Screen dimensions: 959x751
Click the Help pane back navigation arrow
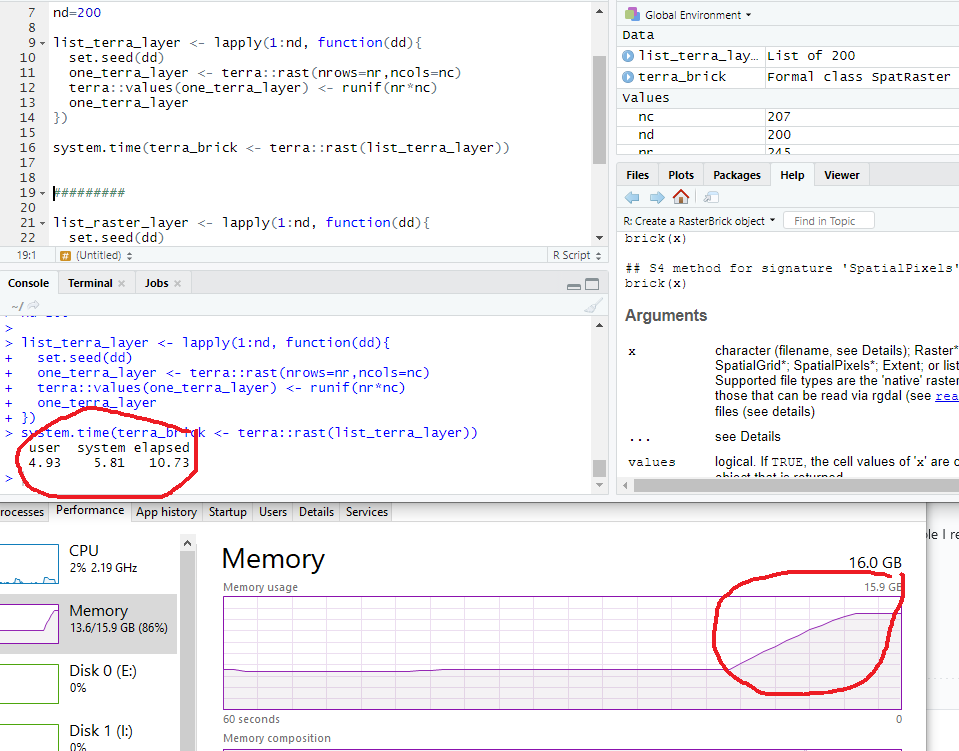(x=634, y=197)
